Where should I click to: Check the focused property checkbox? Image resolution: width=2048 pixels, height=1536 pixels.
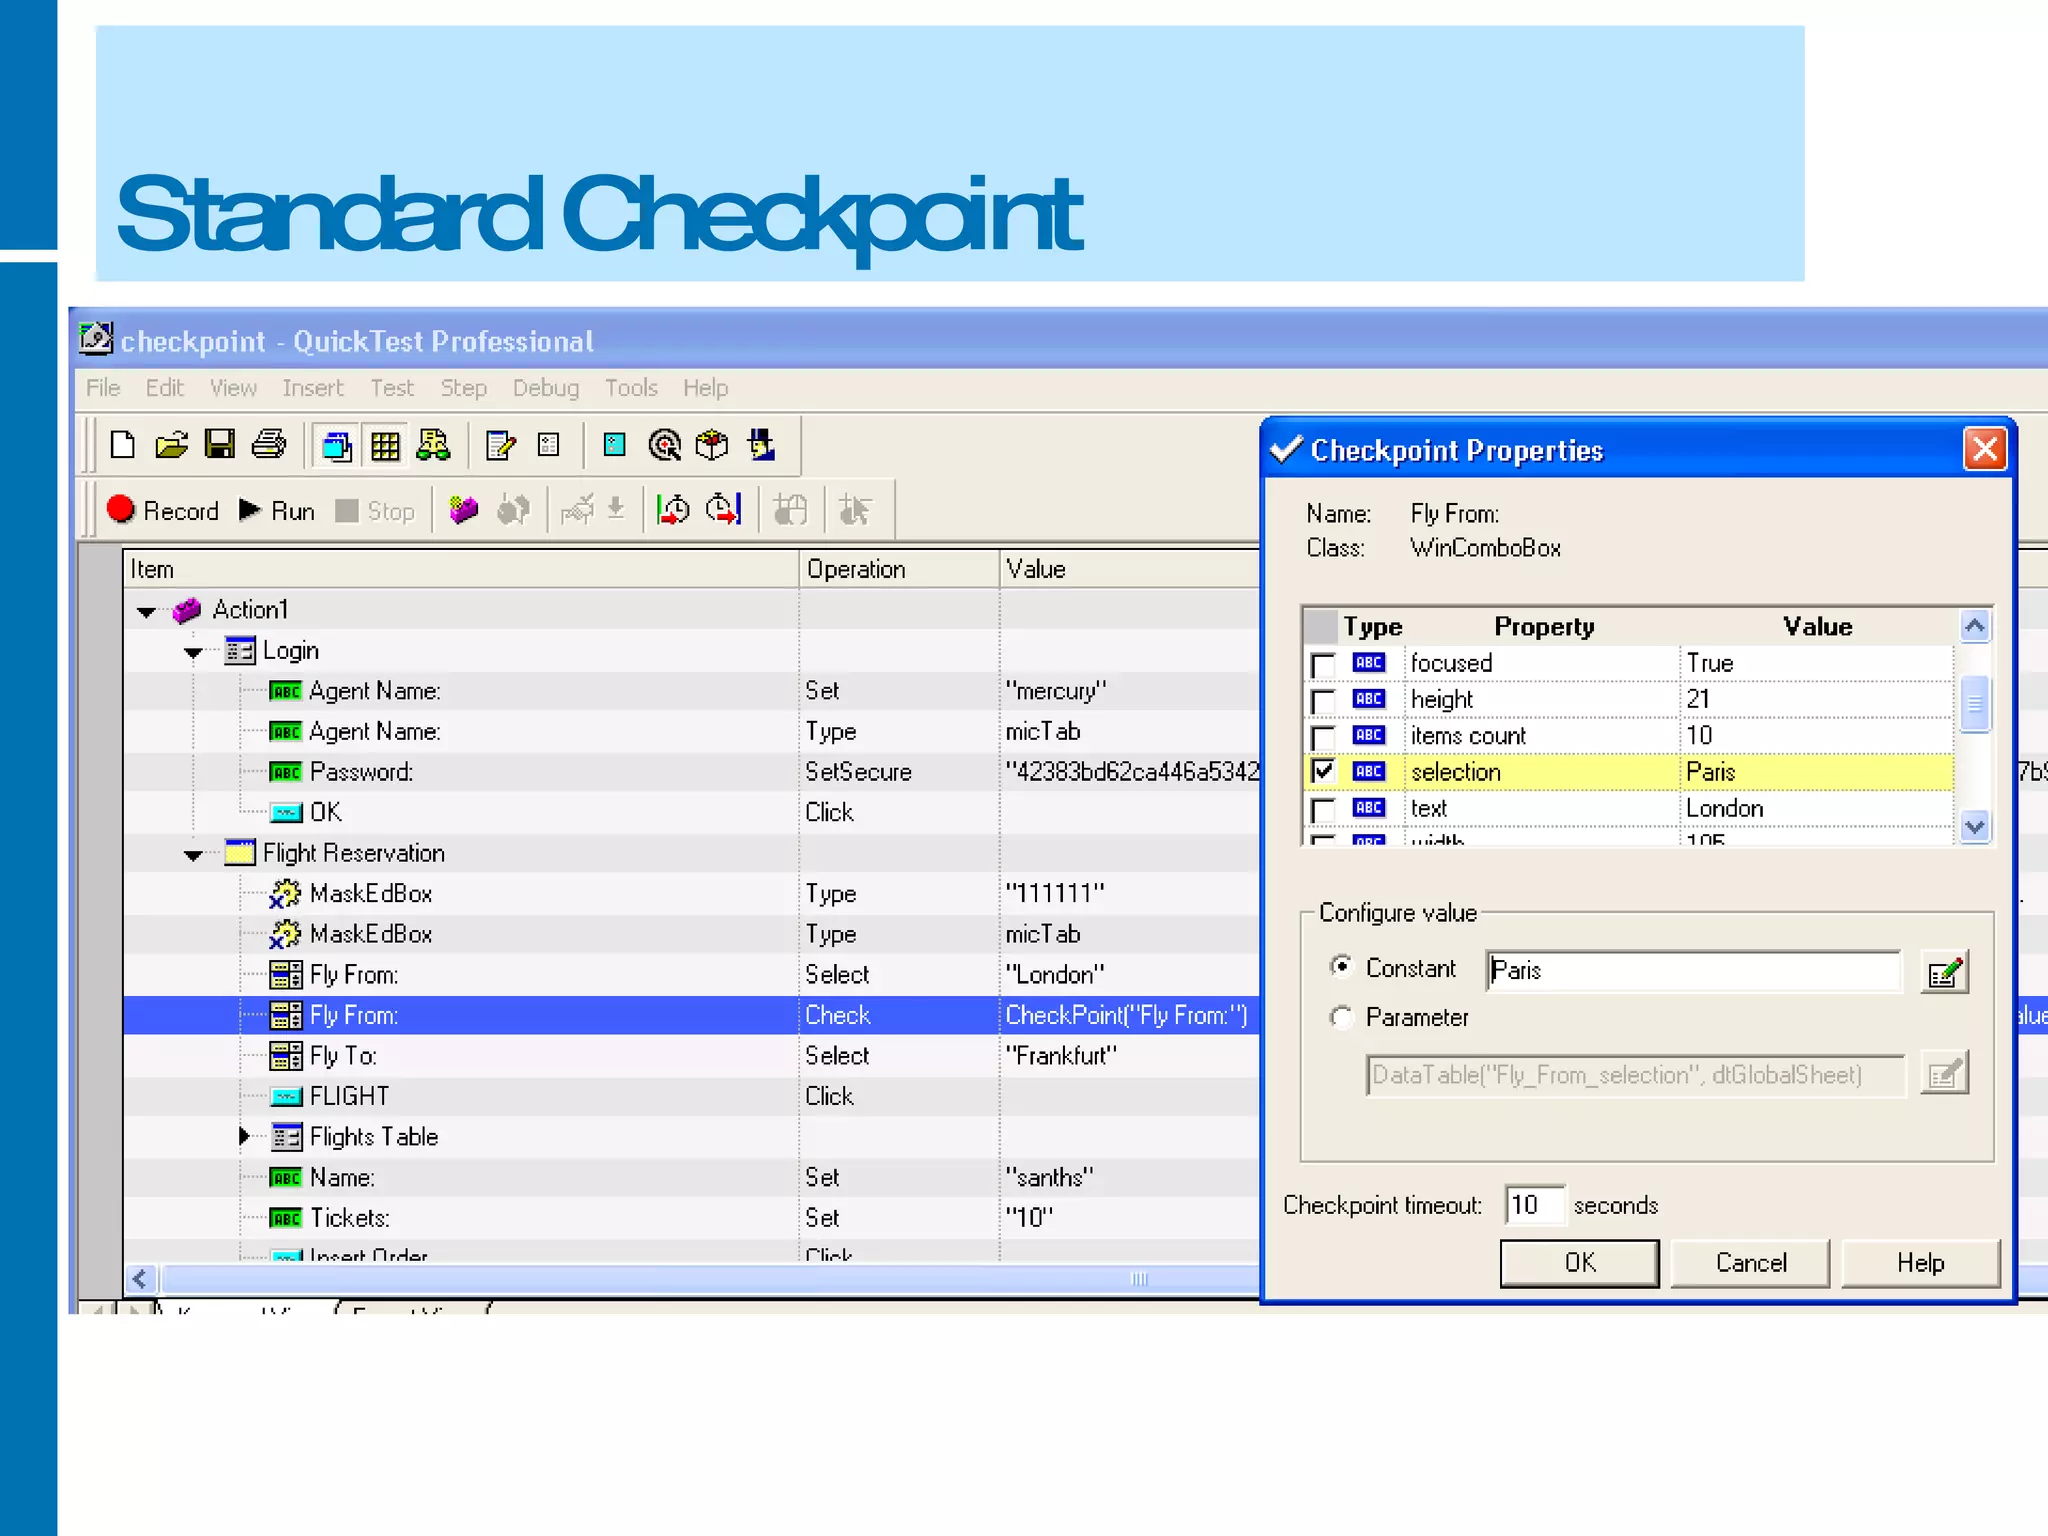pyautogui.click(x=1323, y=665)
